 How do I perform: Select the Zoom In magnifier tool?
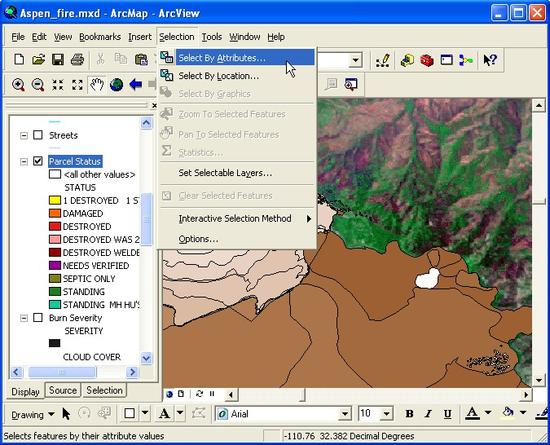click(x=18, y=85)
